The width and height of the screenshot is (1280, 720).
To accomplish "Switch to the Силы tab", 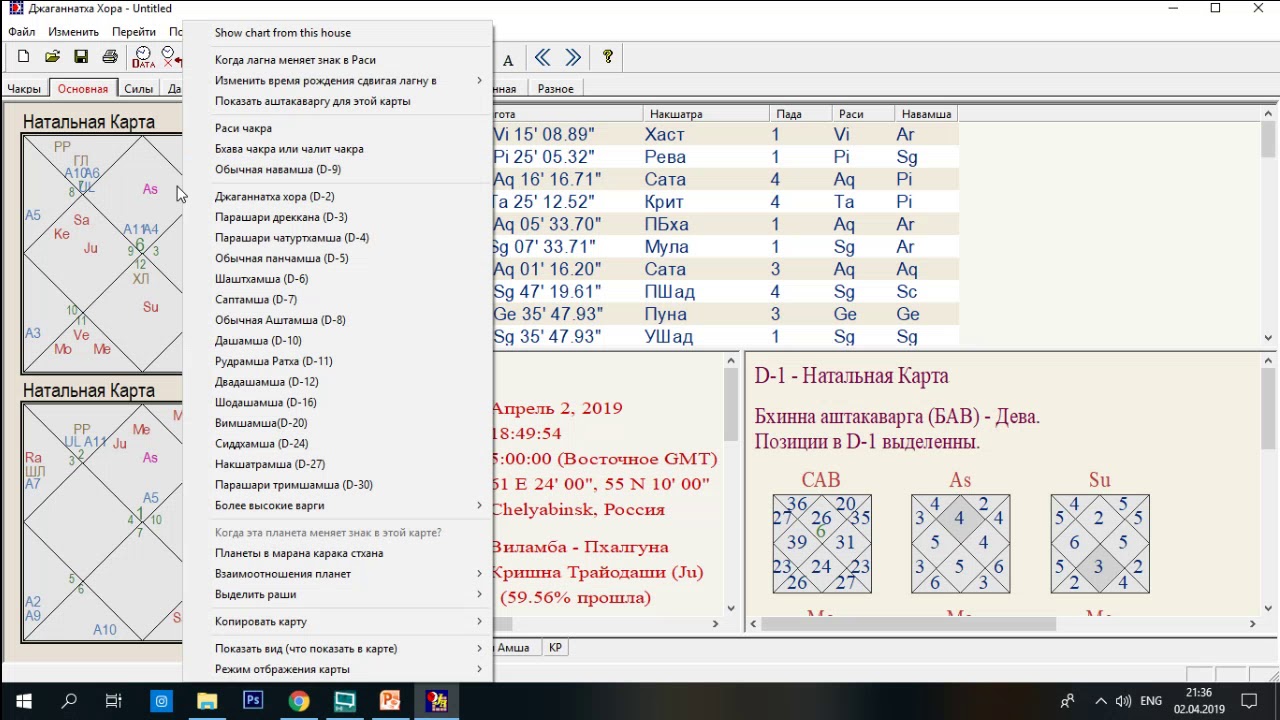I will tap(139, 89).
